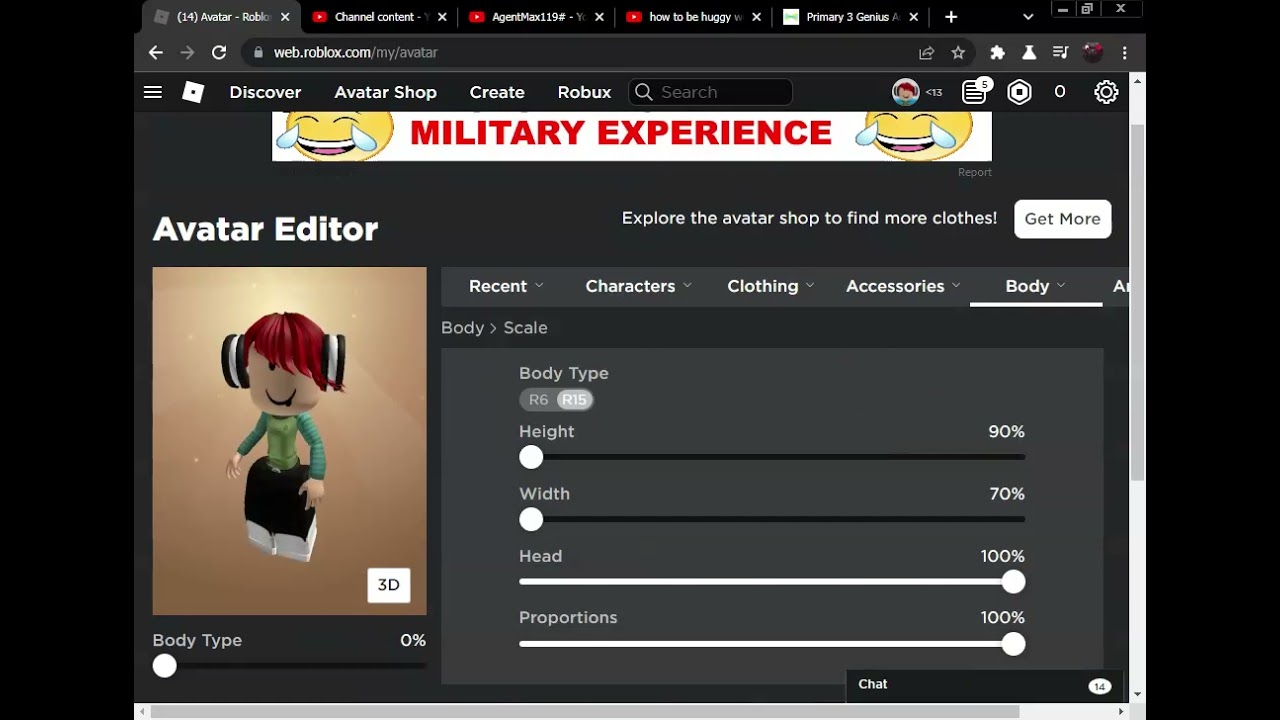Open Avatar Shop in the navbar

(x=385, y=92)
